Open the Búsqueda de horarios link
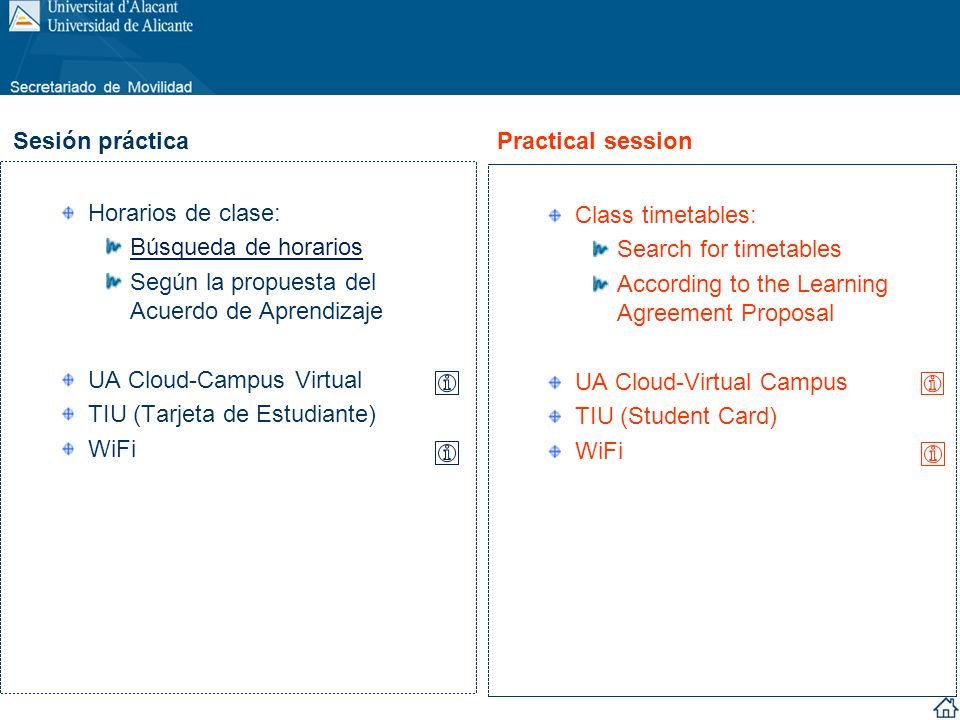 click(x=246, y=247)
